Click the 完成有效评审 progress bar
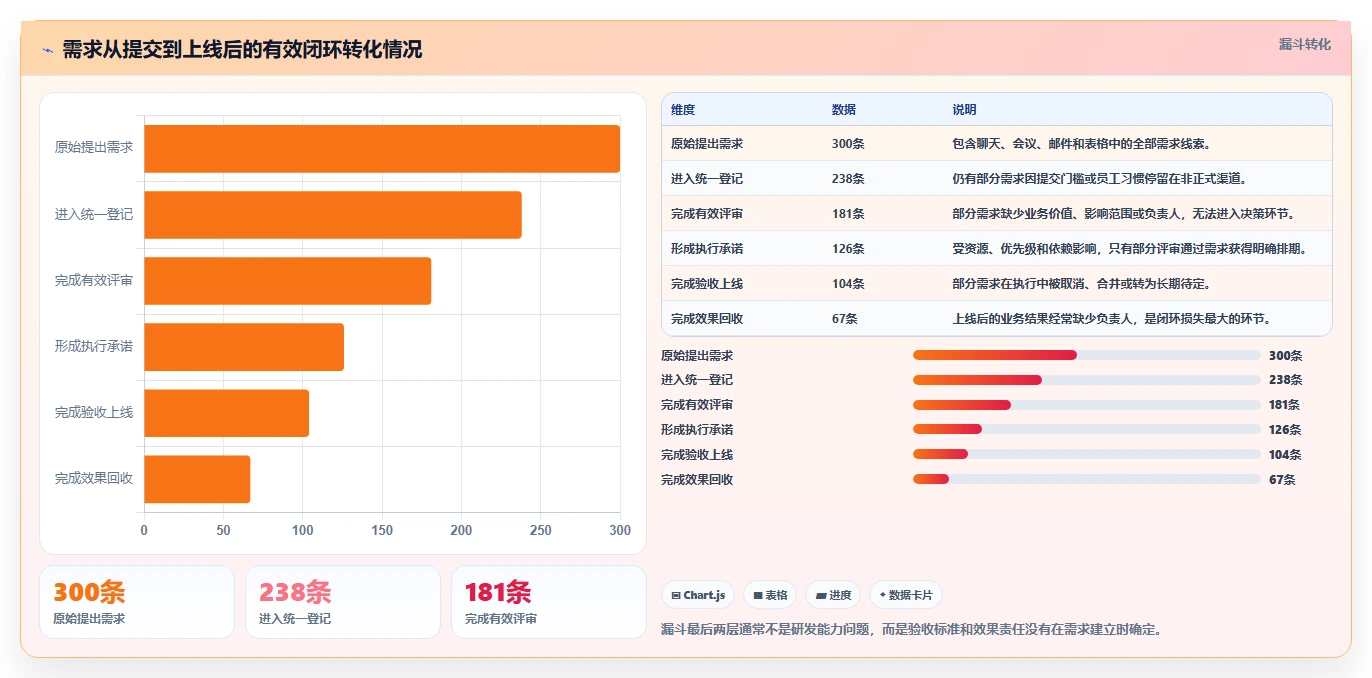This screenshot has height=678, width=1372. click(x=1087, y=405)
